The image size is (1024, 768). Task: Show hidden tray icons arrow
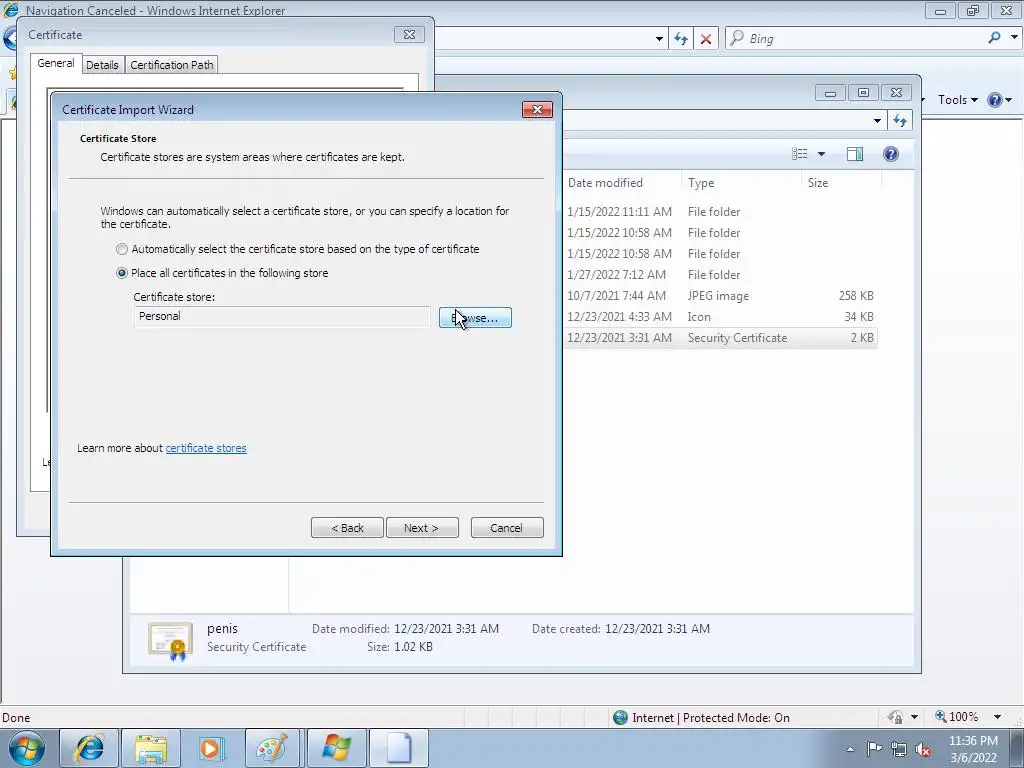[x=850, y=749]
